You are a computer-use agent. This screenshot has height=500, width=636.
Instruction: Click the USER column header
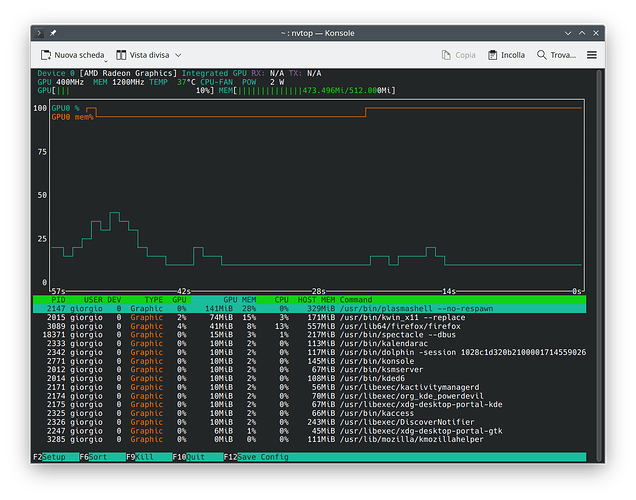coord(93,300)
